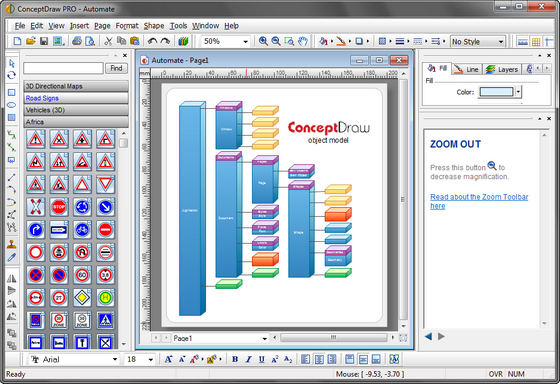Switch to the Layers tab
The height and width of the screenshot is (384, 560).
click(502, 69)
